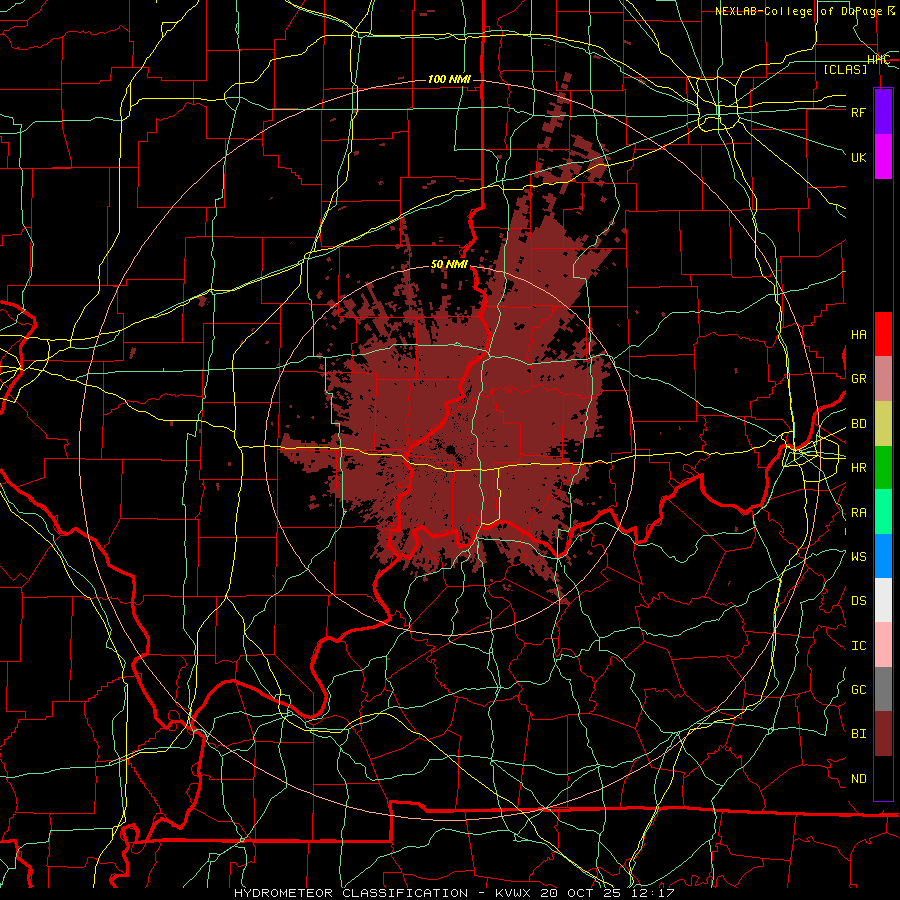Select the IC pink legend swatch
Screen dimensions: 900x900
(883, 645)
